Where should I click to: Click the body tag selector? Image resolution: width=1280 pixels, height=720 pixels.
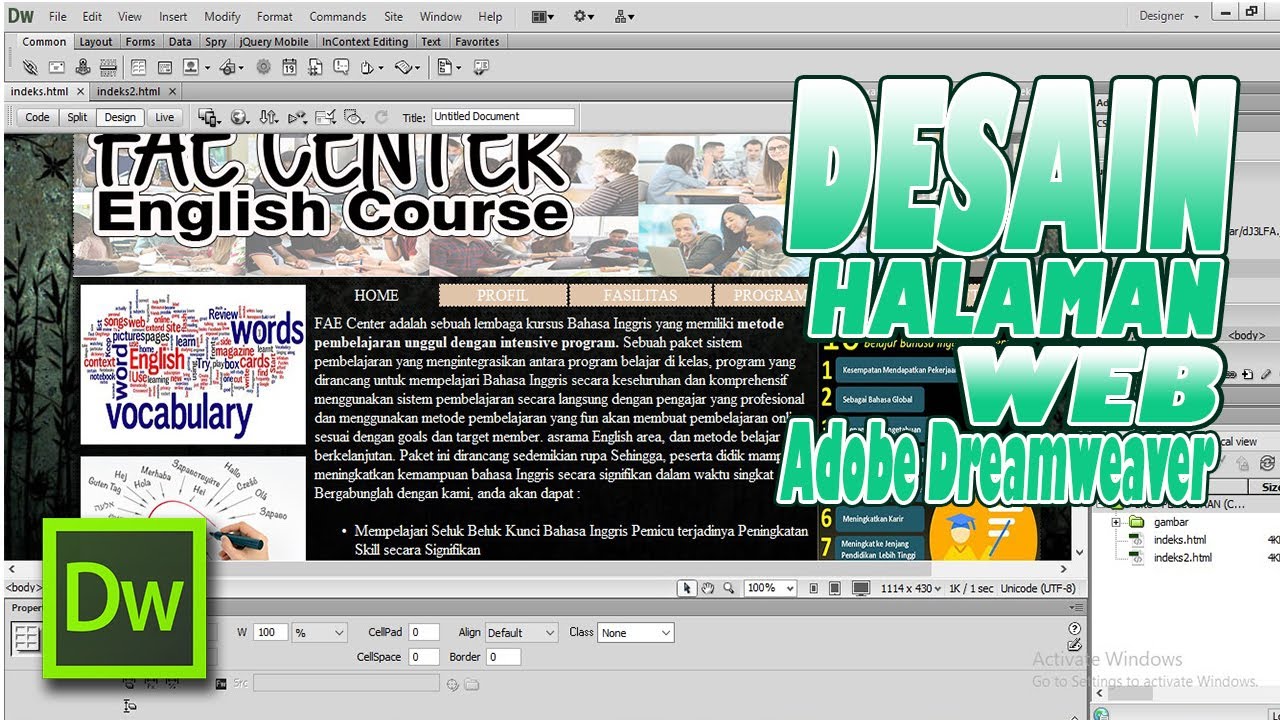25,588
